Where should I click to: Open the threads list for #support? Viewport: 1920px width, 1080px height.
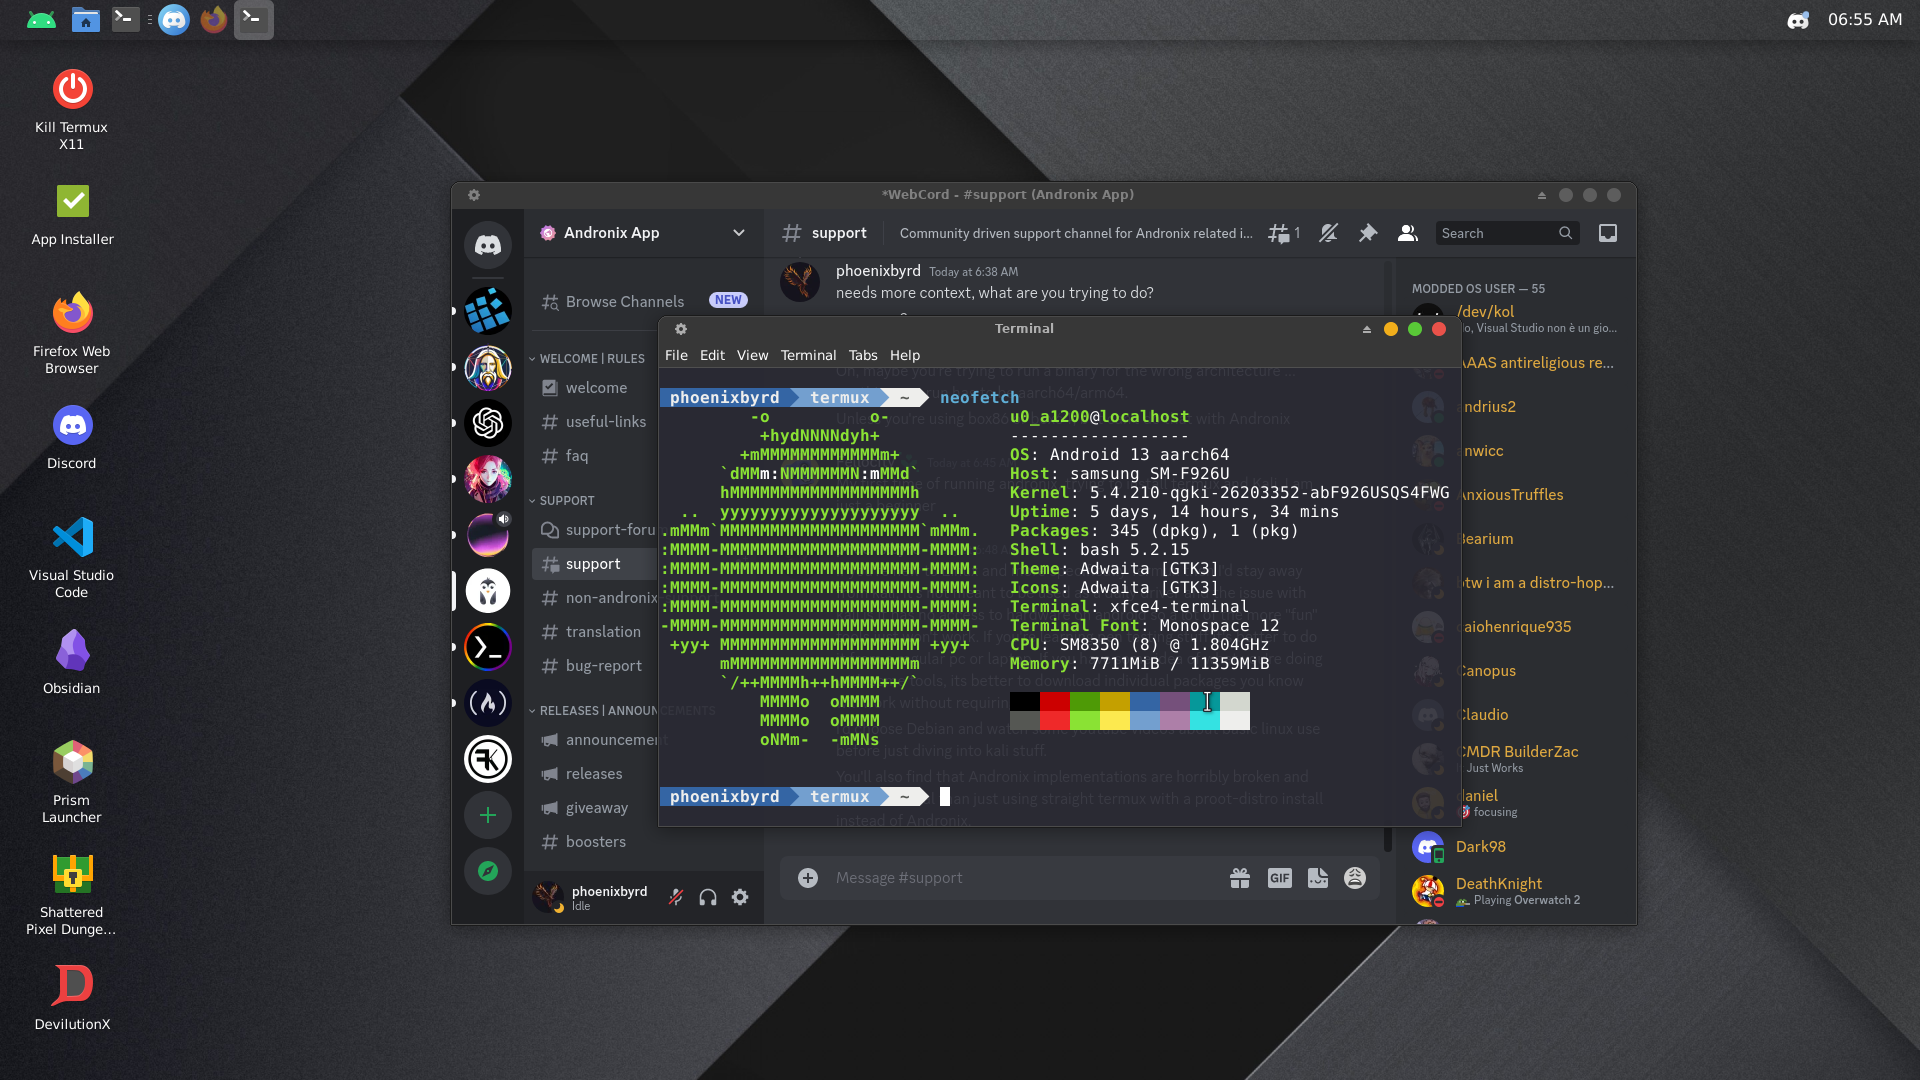[x=1280, y=233]
